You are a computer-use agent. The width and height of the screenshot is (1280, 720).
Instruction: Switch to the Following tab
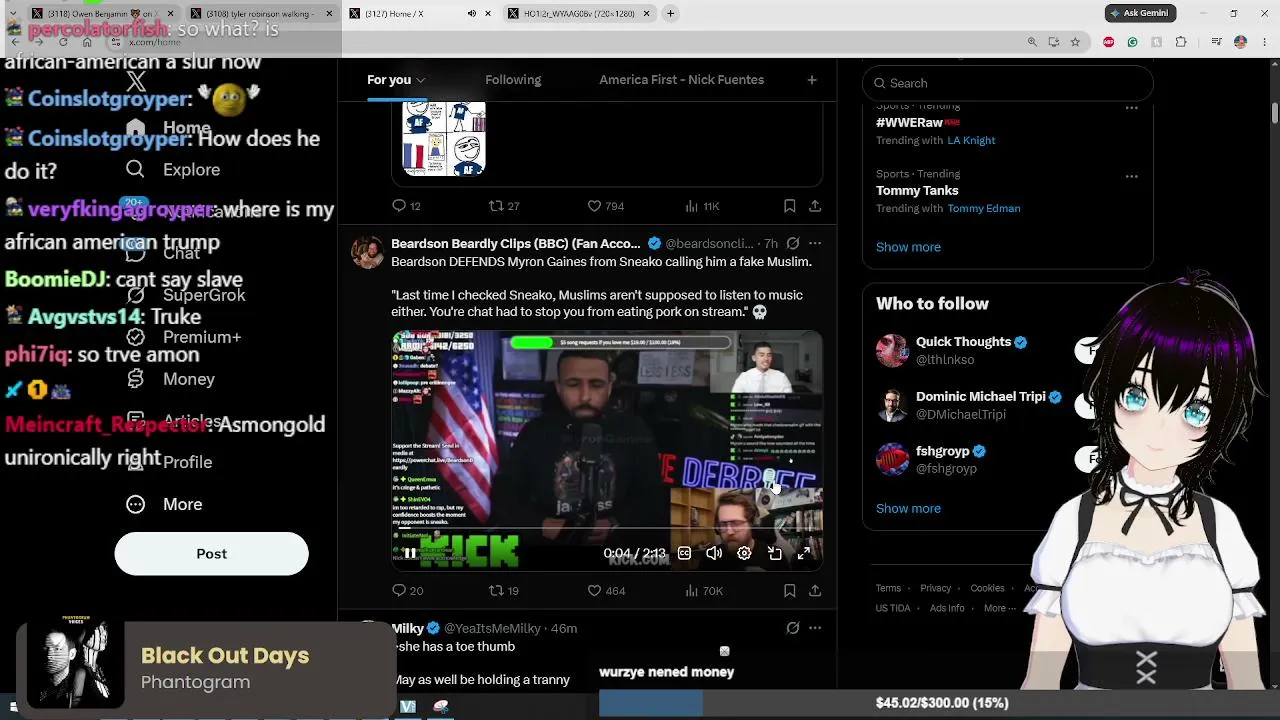coord(513,80)
